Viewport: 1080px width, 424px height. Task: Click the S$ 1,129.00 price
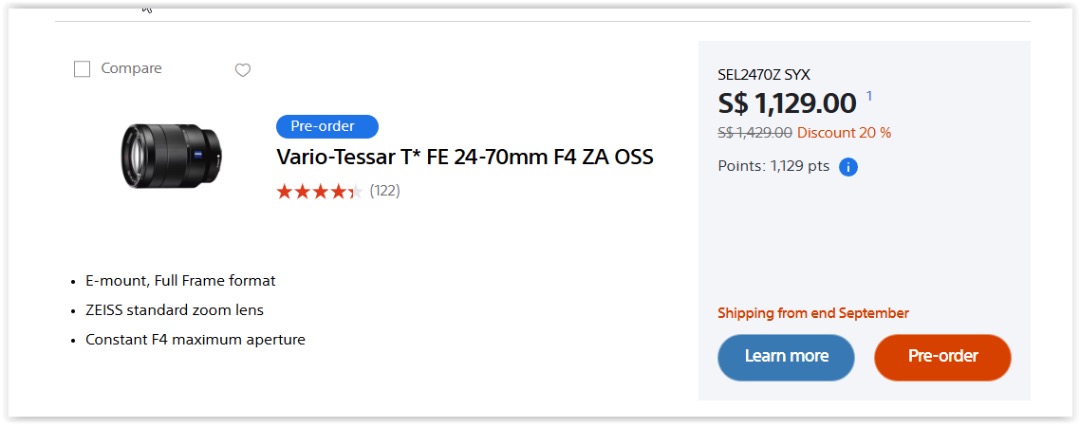click(x=787, y=103)
